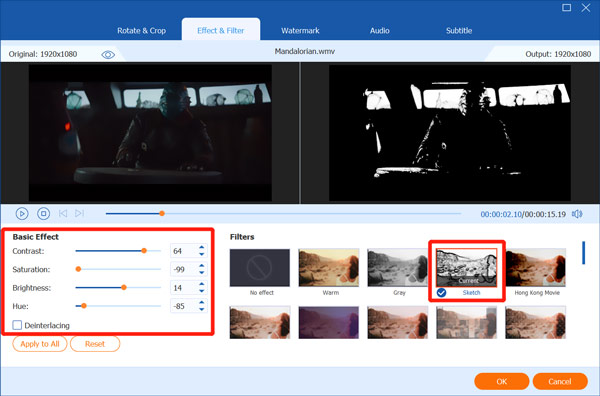Increase the Brightness value stepper
Screen dimensions: 600x396
coord(202,284)
